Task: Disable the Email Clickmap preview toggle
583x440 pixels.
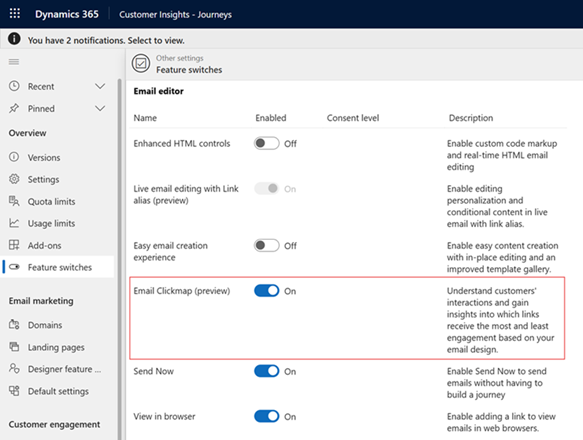Action: 267,291
